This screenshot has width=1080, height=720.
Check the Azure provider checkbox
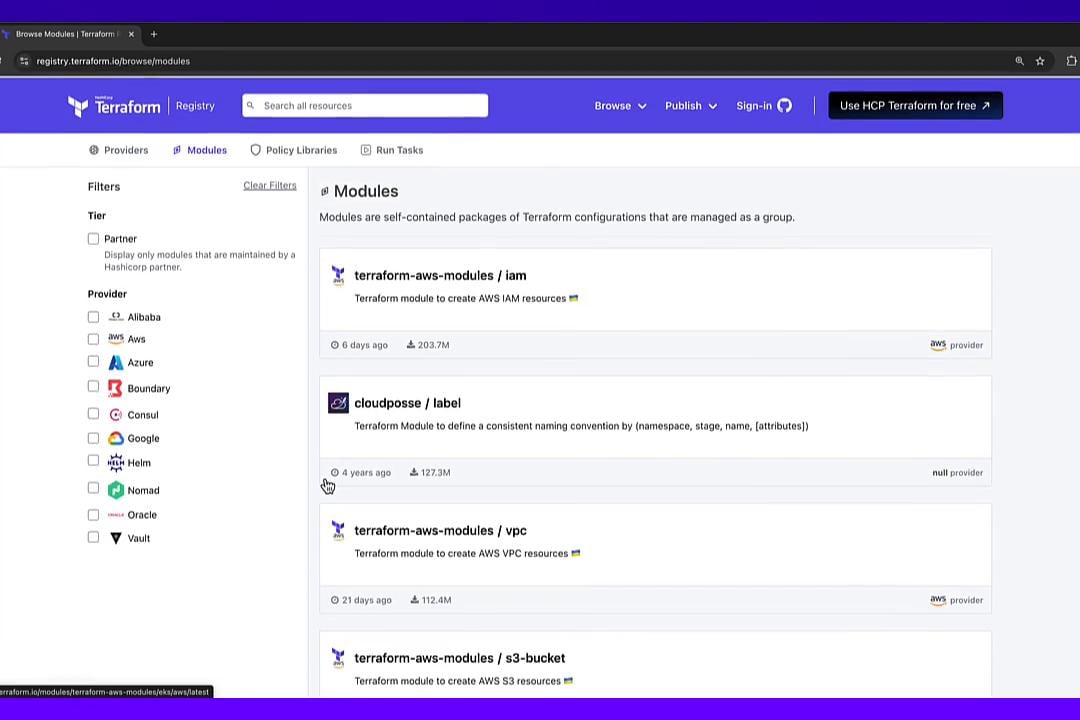(93, 361)
